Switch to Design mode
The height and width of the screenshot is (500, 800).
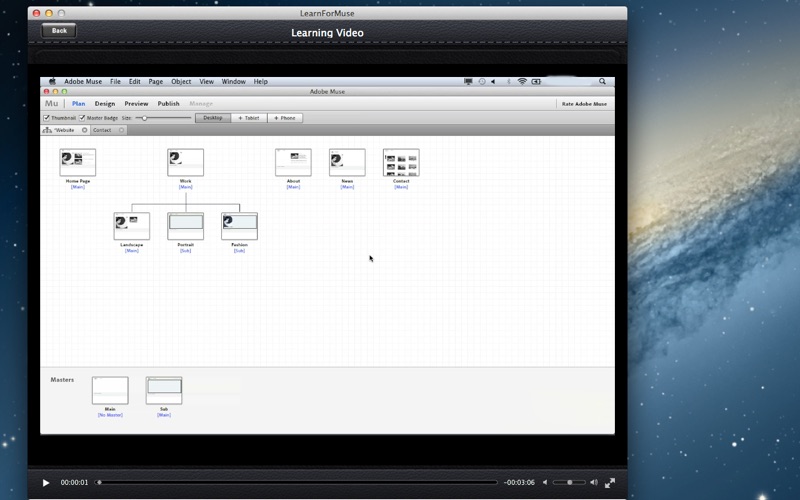coord(105,104)
